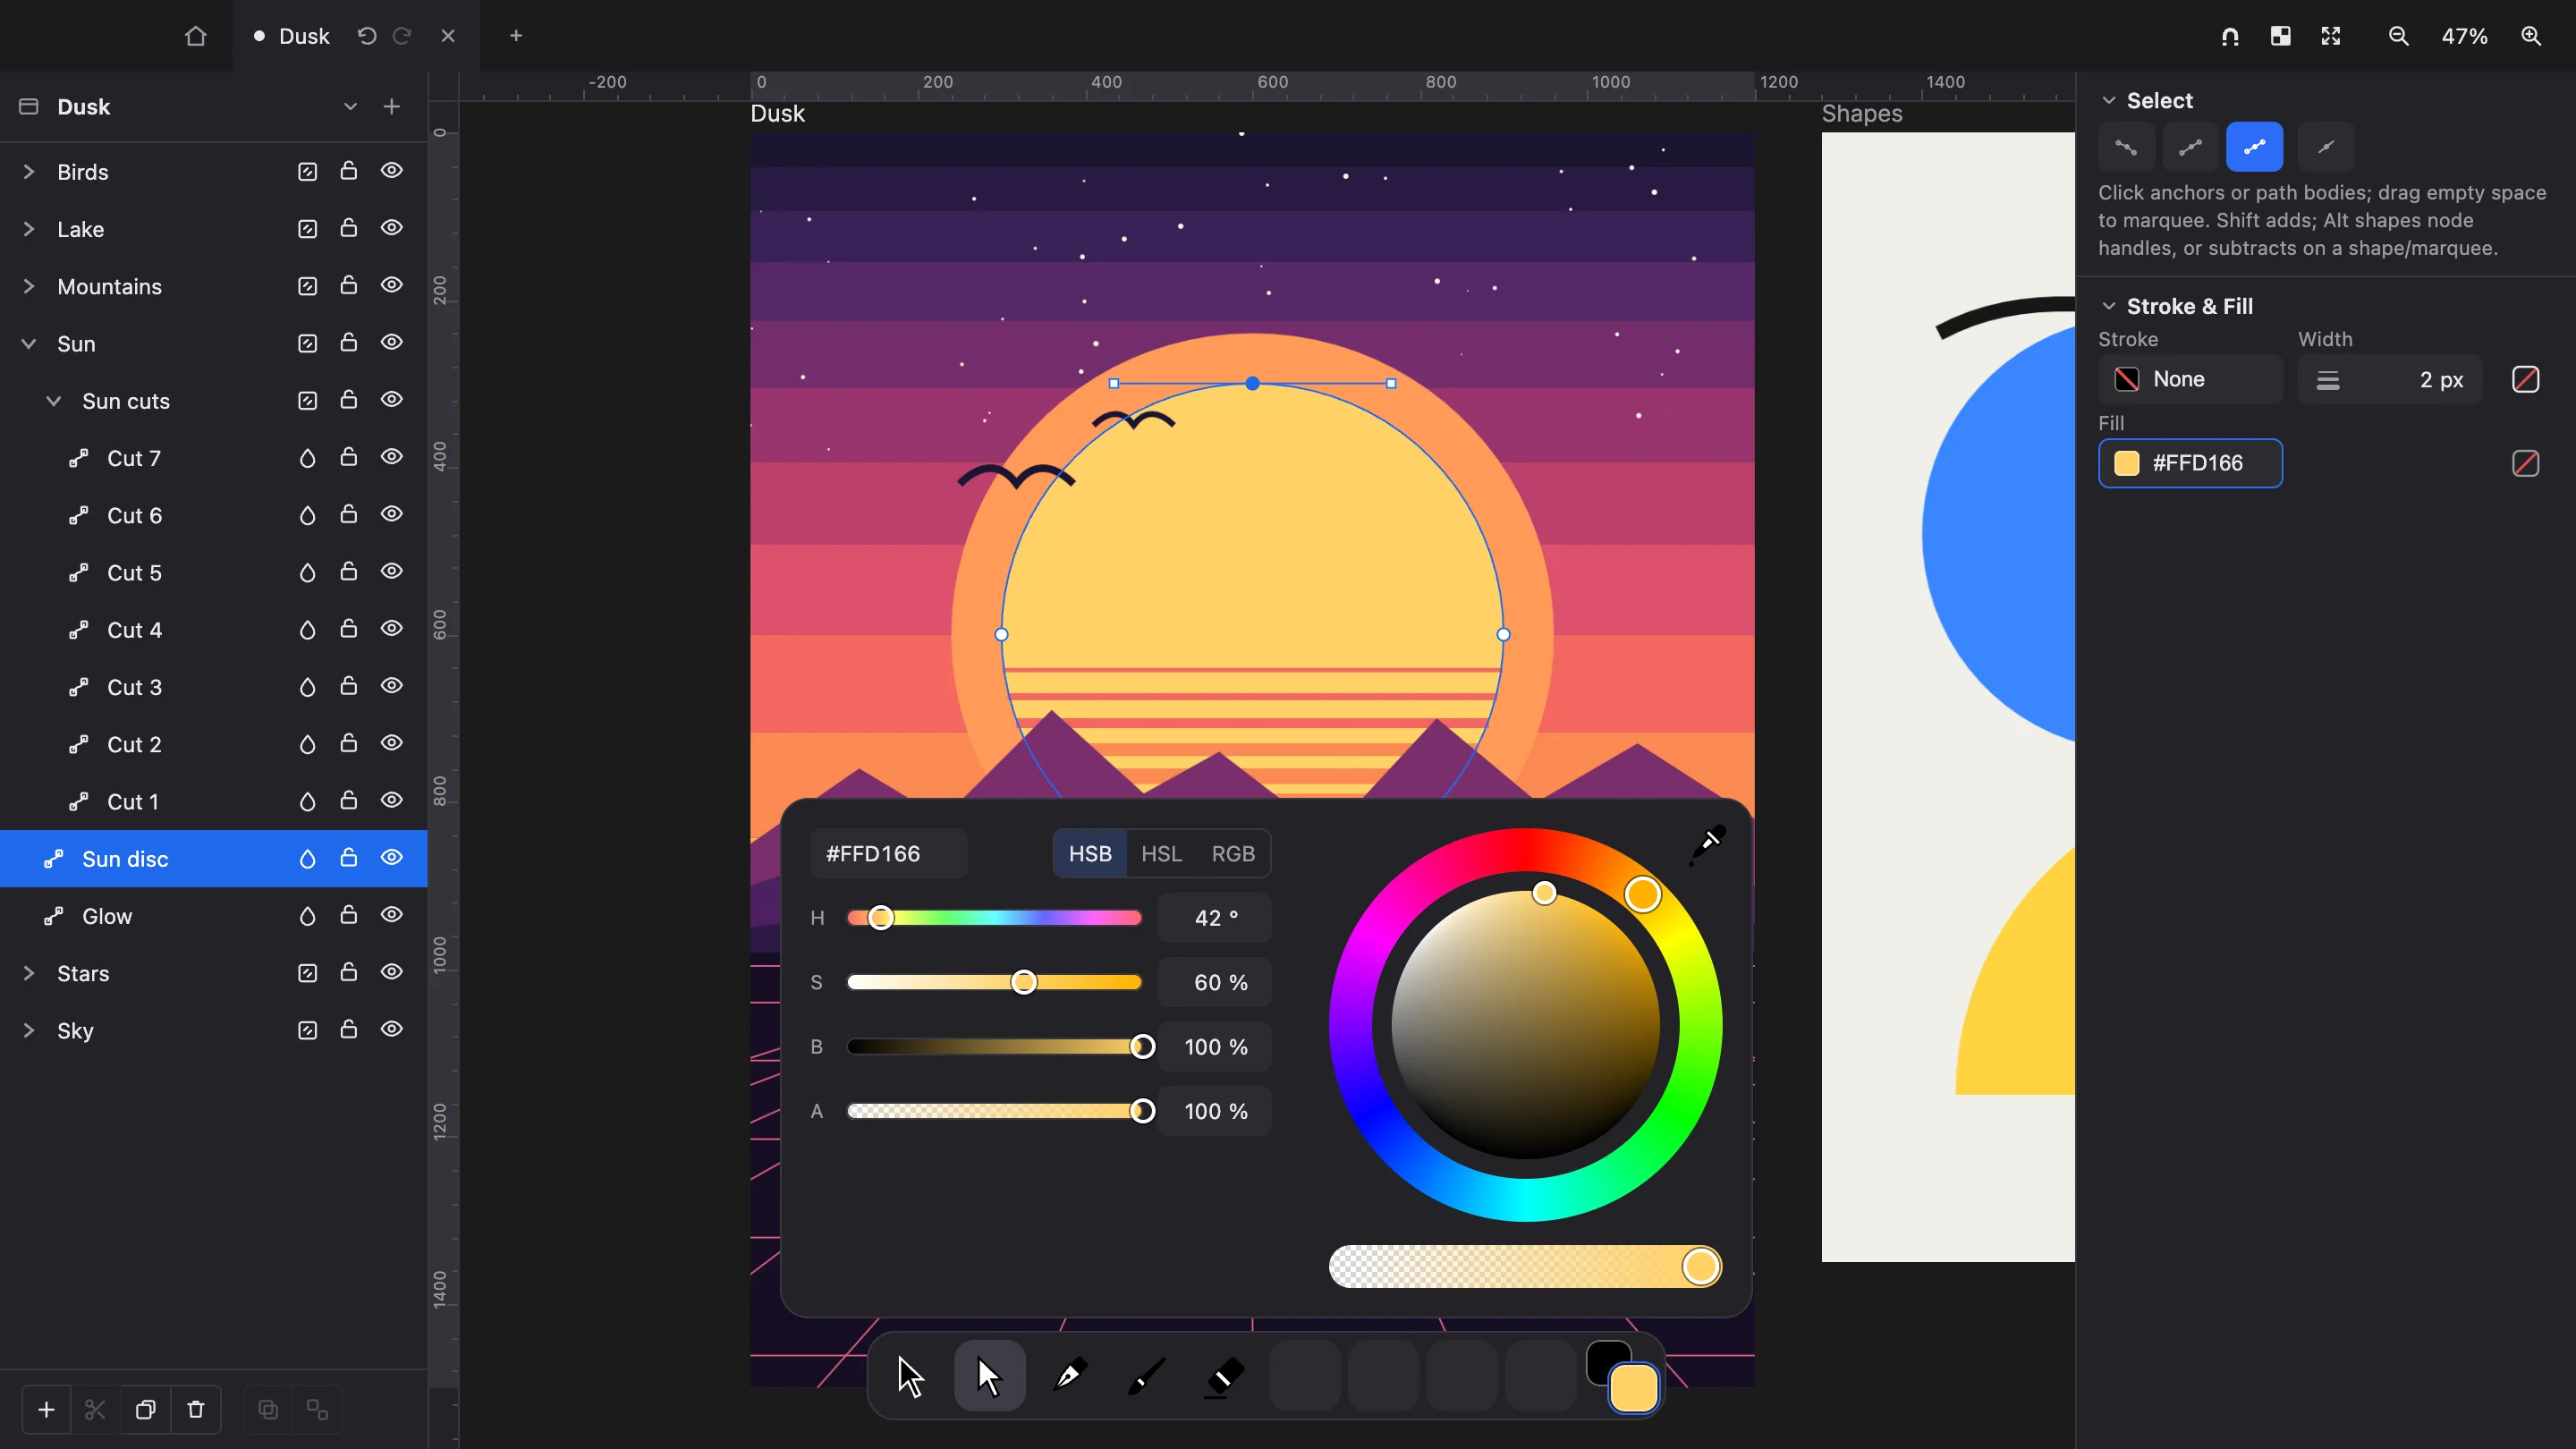Click the redo arrow icon

pos(402,36)
